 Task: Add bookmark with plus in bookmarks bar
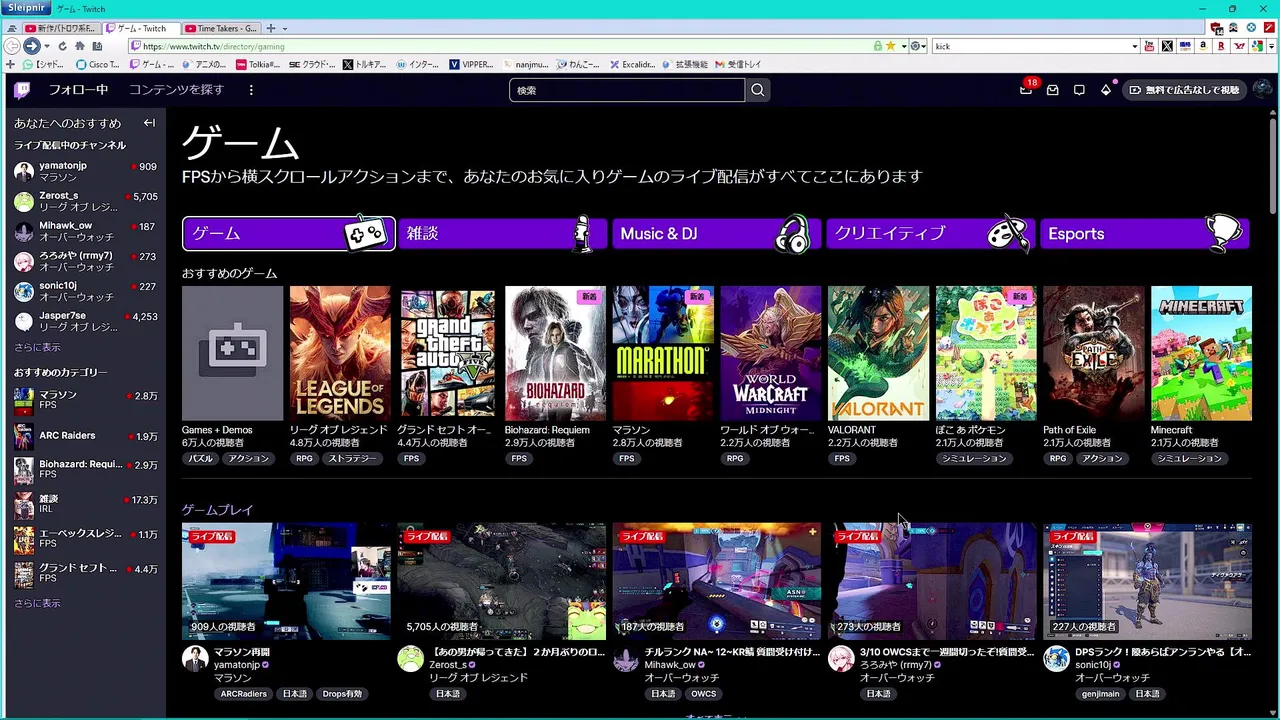pyautogui.click(x=10, y=64)
